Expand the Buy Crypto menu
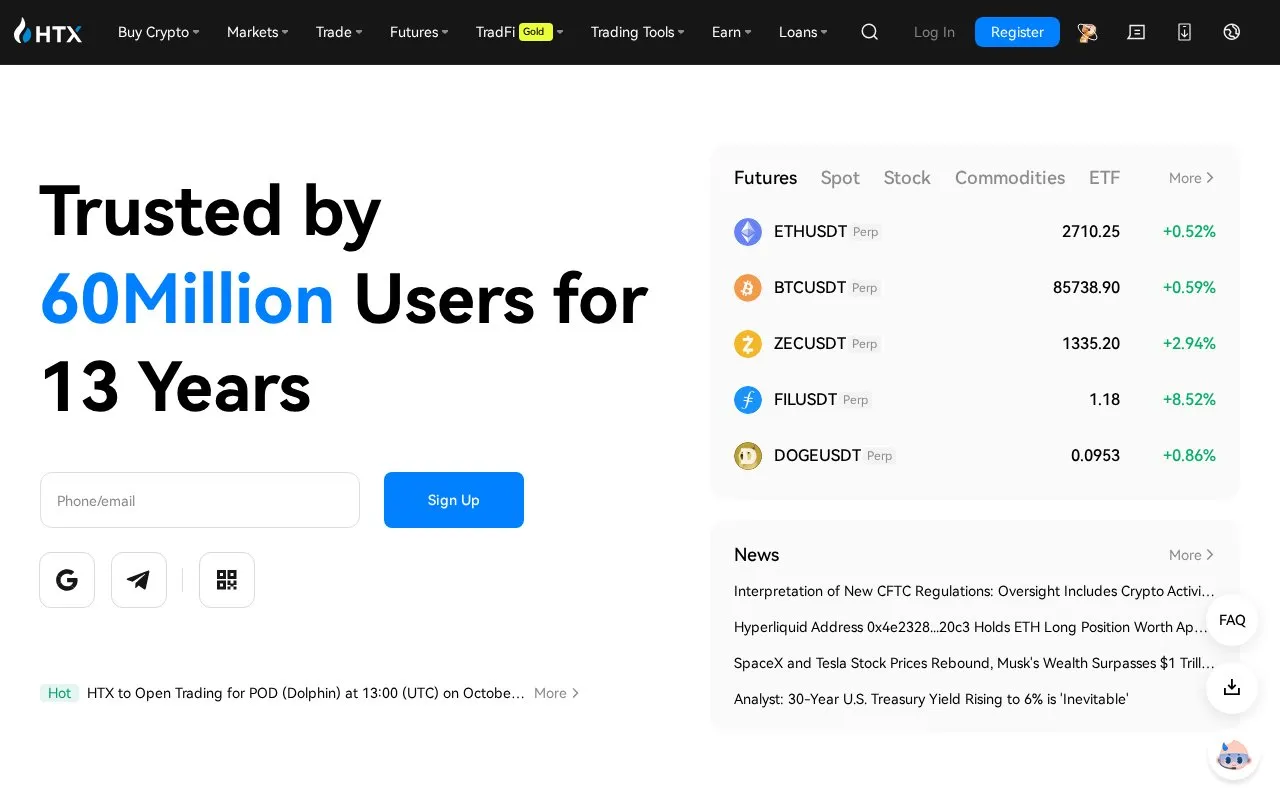Image resolution: width=1280 pixels, height=800 pixels. coord(158,32)
